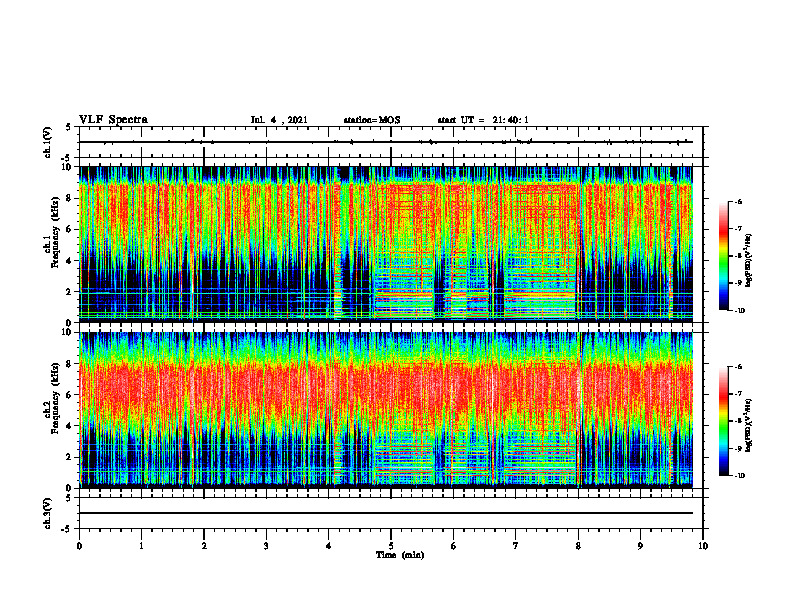Click the "10" kHz tick on ch.2 frequency axis
The image size is (792, 612).
(x=67, y=332)
